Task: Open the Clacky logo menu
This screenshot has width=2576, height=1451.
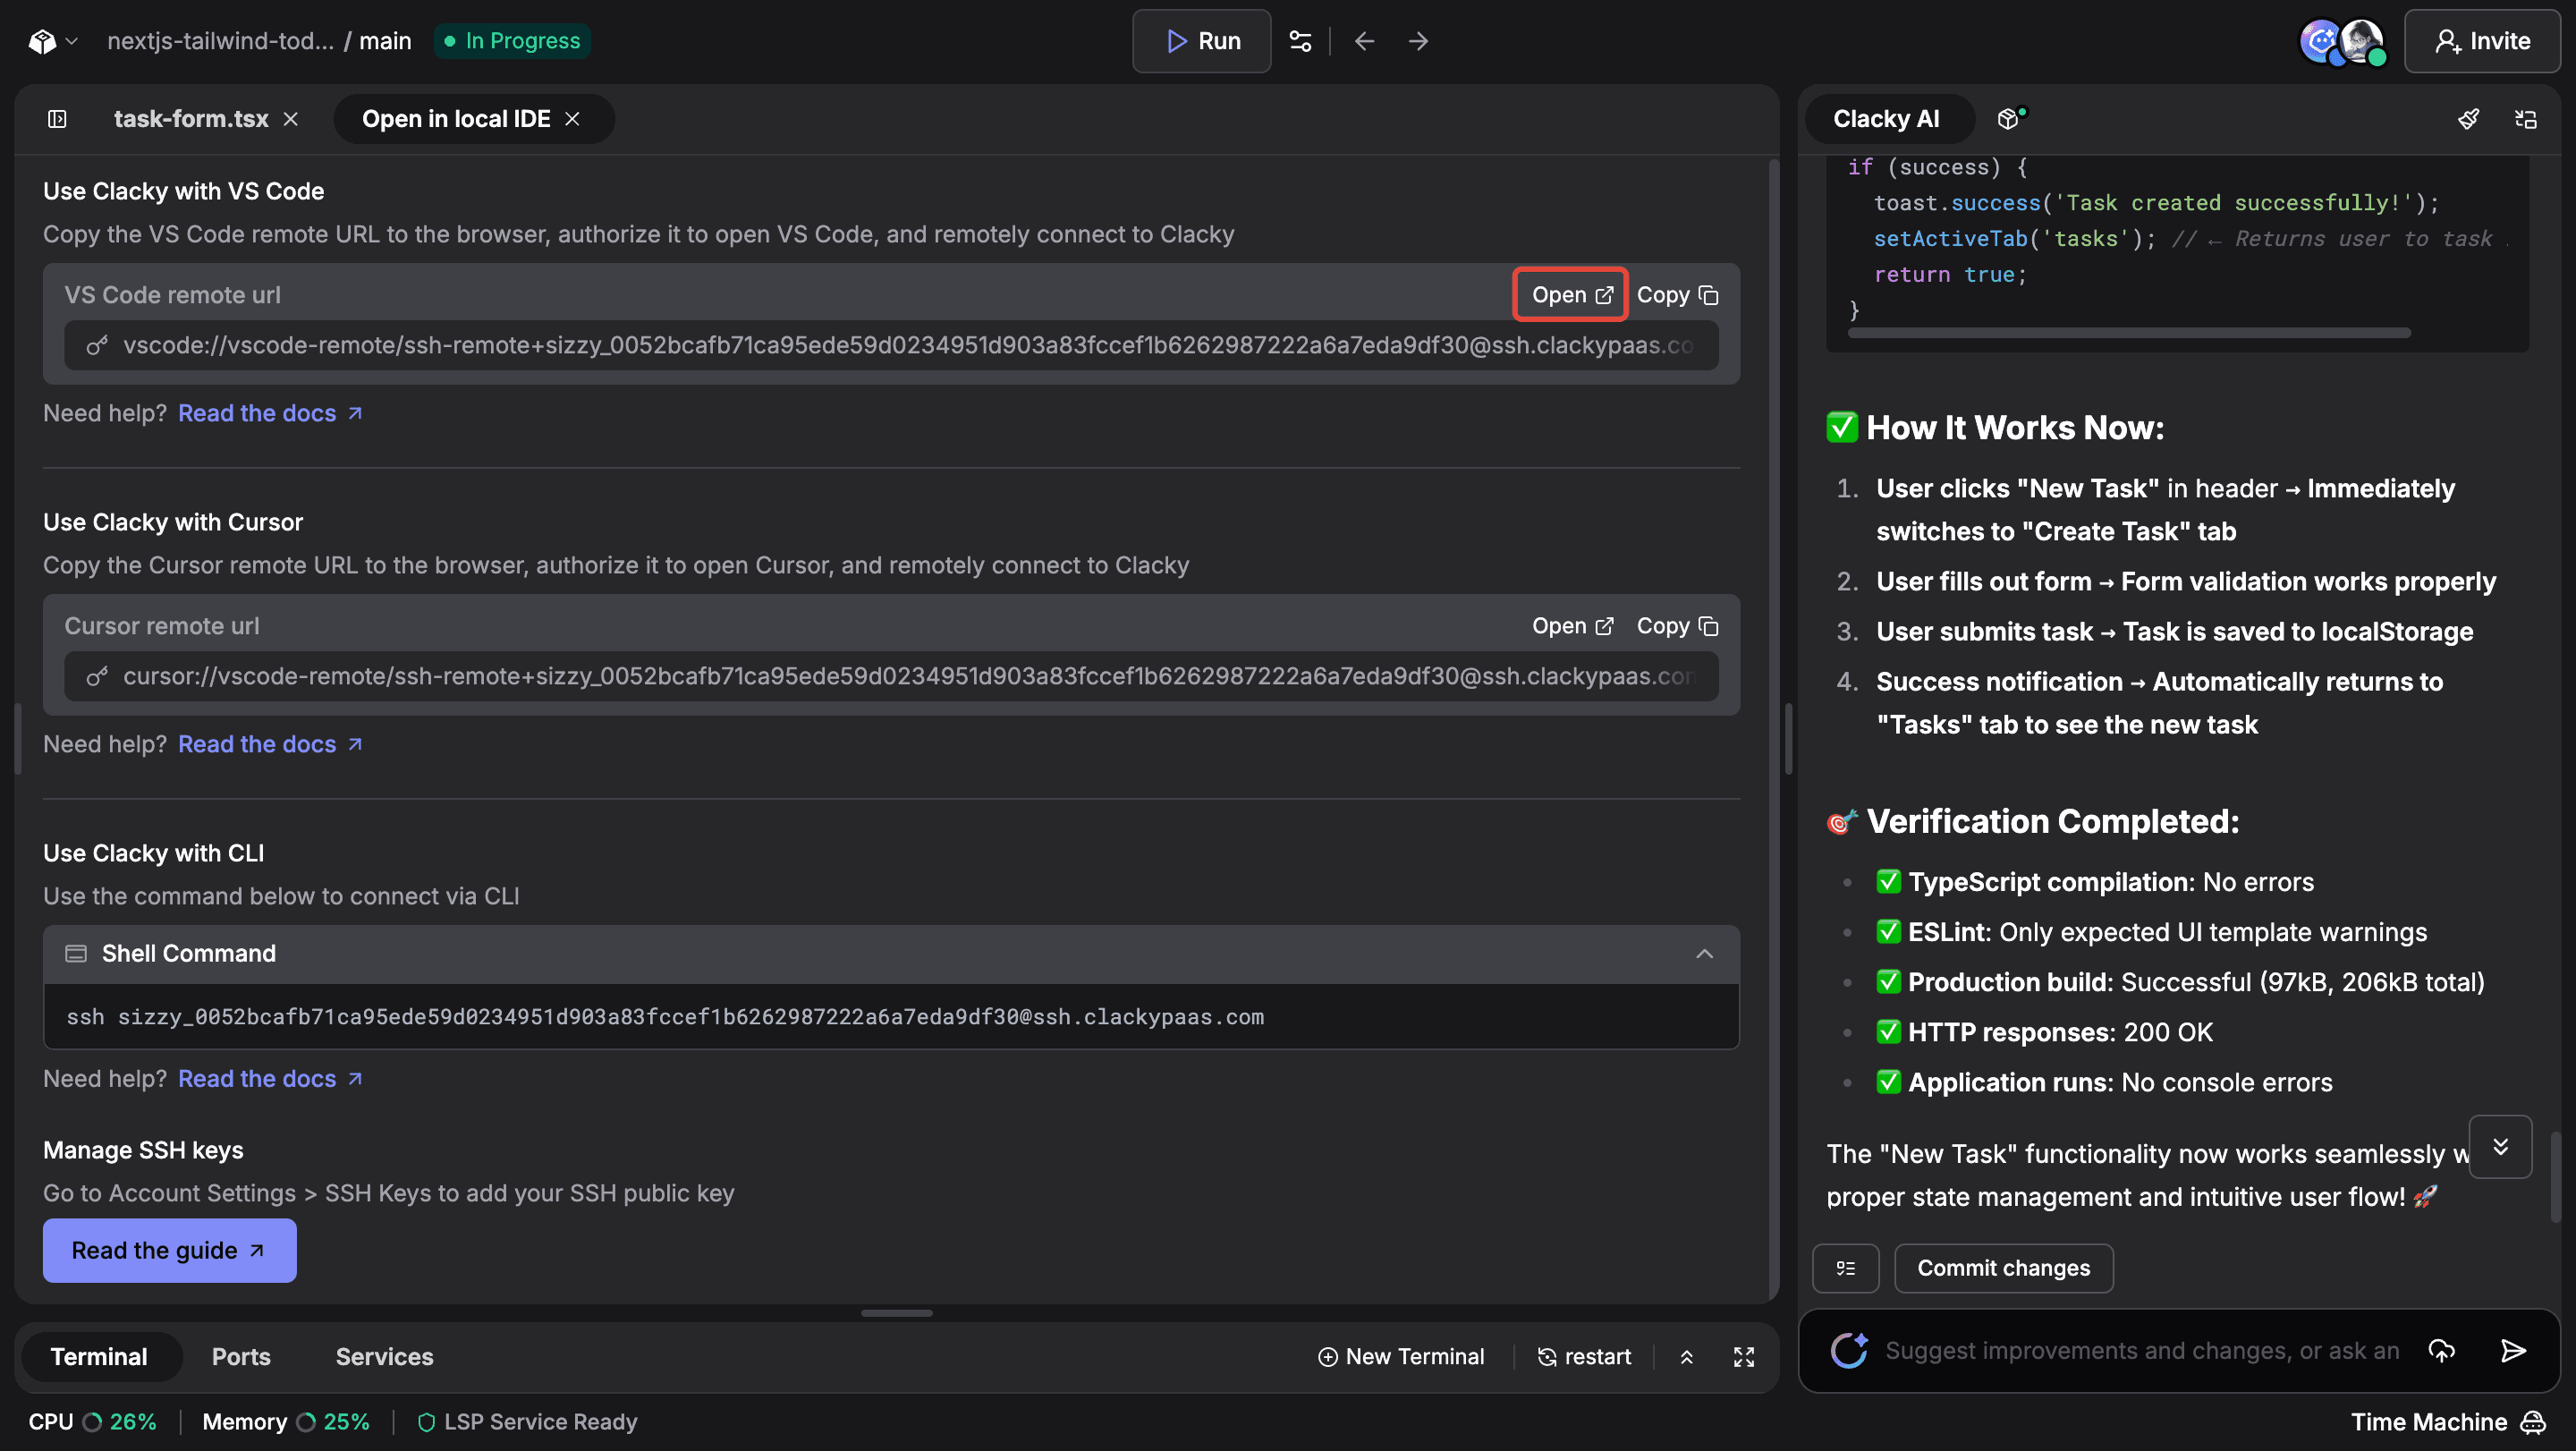Action: [52, 41]
